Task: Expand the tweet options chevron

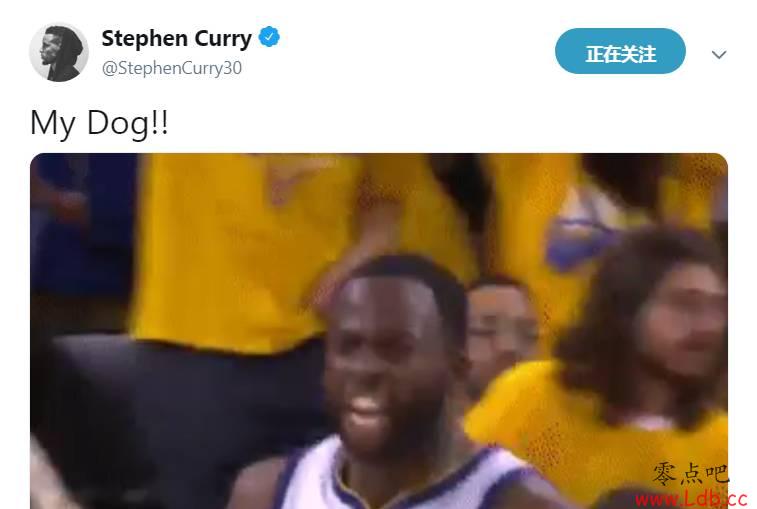Action: pos(719,54)
